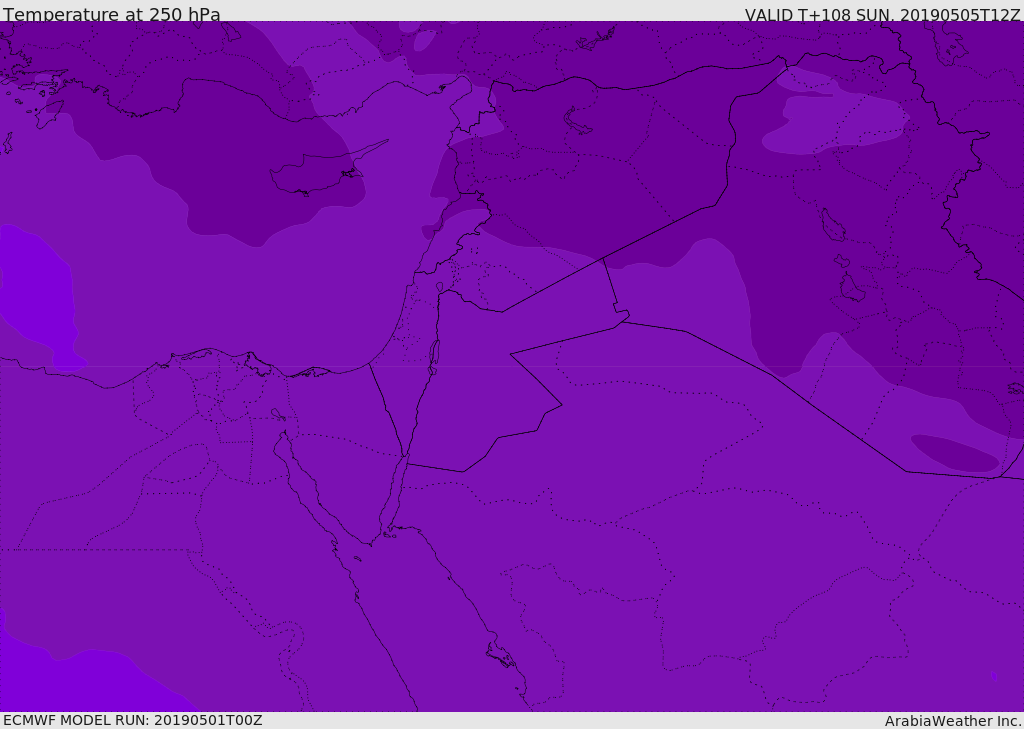The width and height of the screenshot is (1024, 729).
Task: Click the bright violet area in bottom-left corner
Action: tap(60, 685)
